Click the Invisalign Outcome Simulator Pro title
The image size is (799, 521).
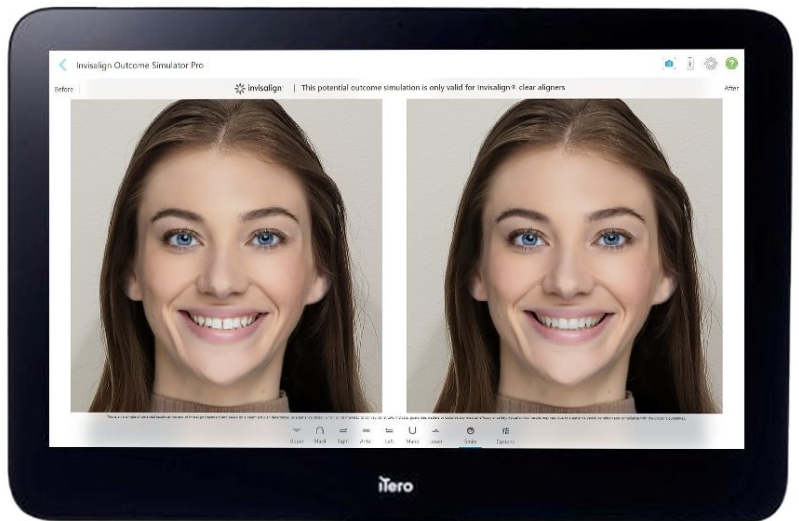pyautogui.click(x=140, y=65)
